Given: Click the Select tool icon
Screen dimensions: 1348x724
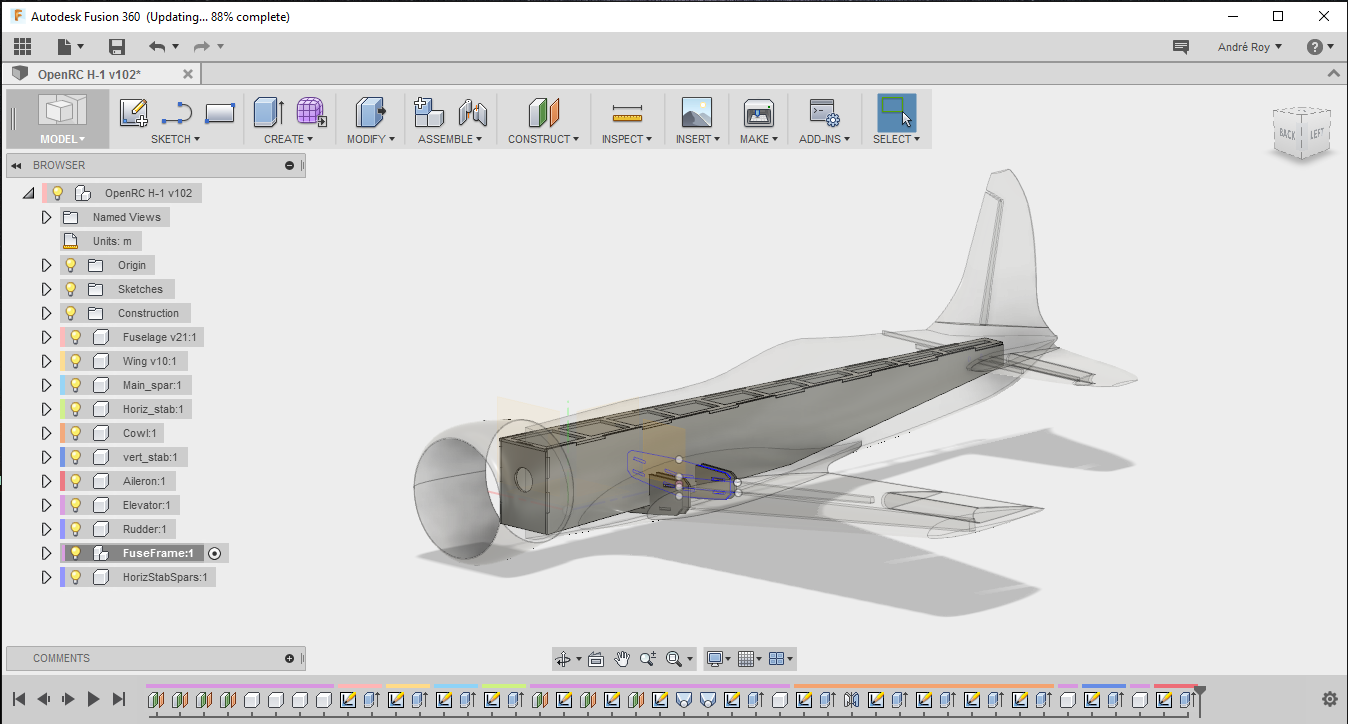Looking at the screenshot, I should coord(896,112).
